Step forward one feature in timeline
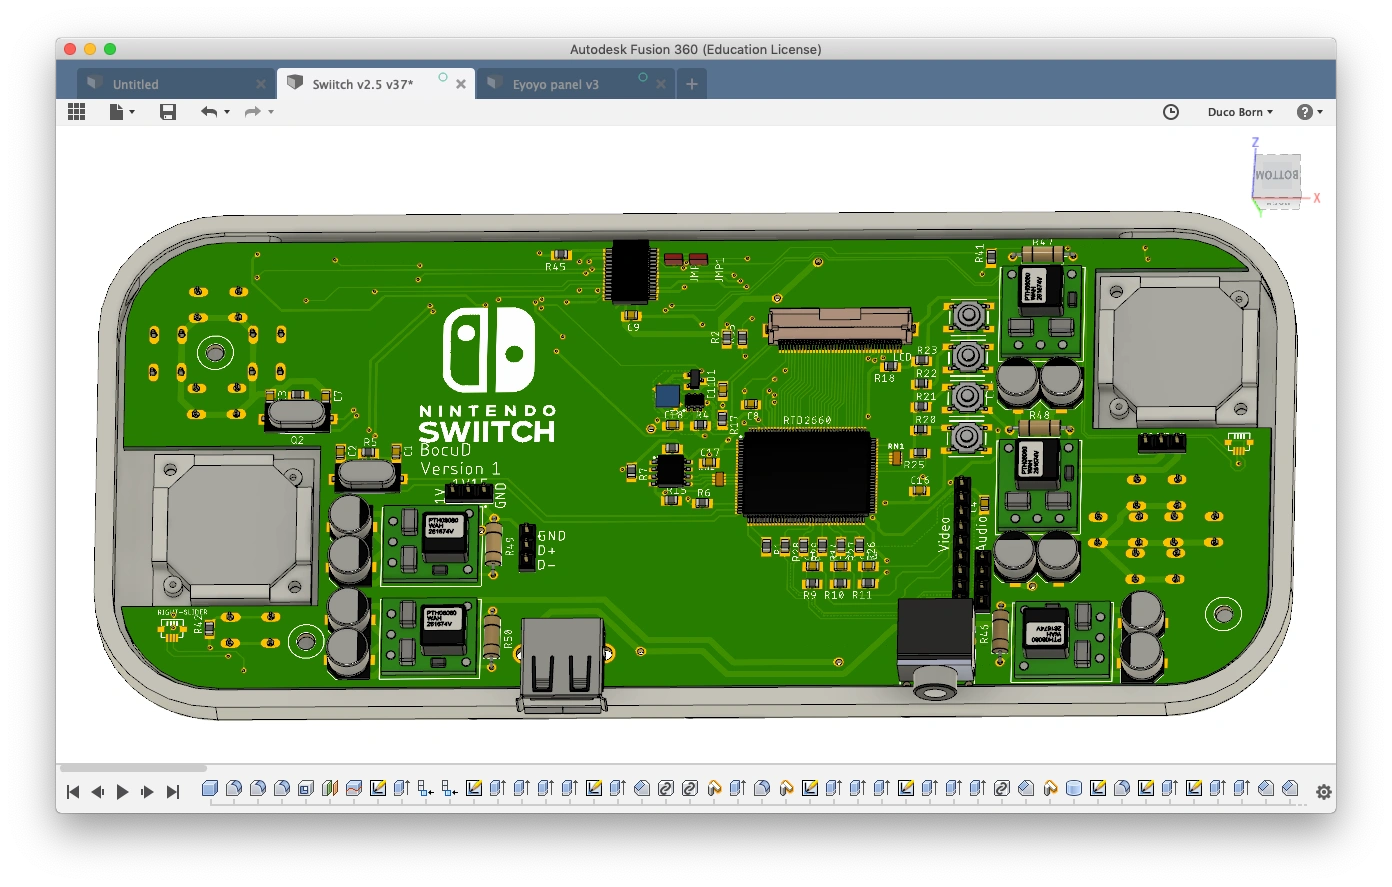This screenshot has height=887, width=1392. click(x=147, y=792)
